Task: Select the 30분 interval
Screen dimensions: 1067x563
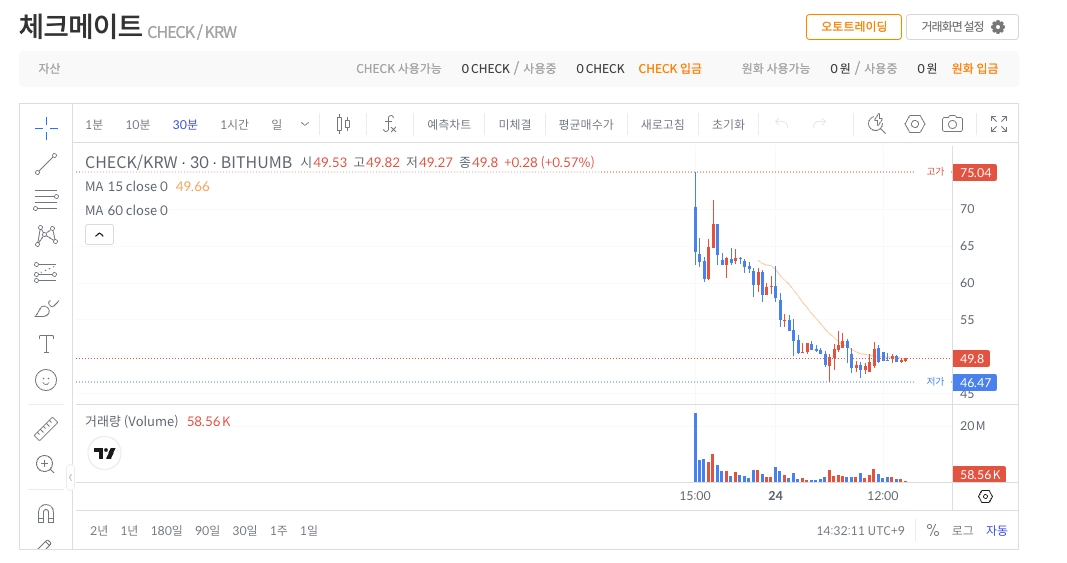Action: [x=184, y=125]
